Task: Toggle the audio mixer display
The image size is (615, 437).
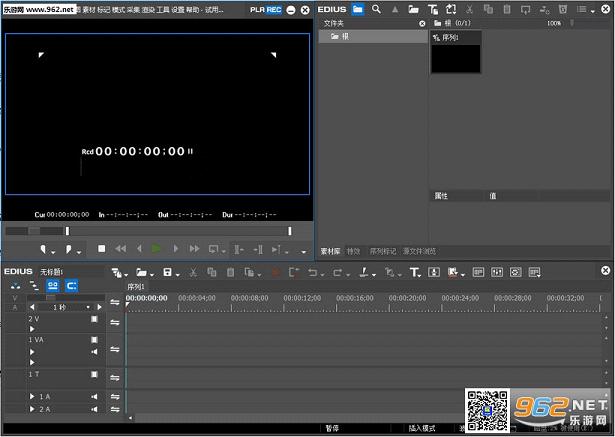Action: click(497, 272)
